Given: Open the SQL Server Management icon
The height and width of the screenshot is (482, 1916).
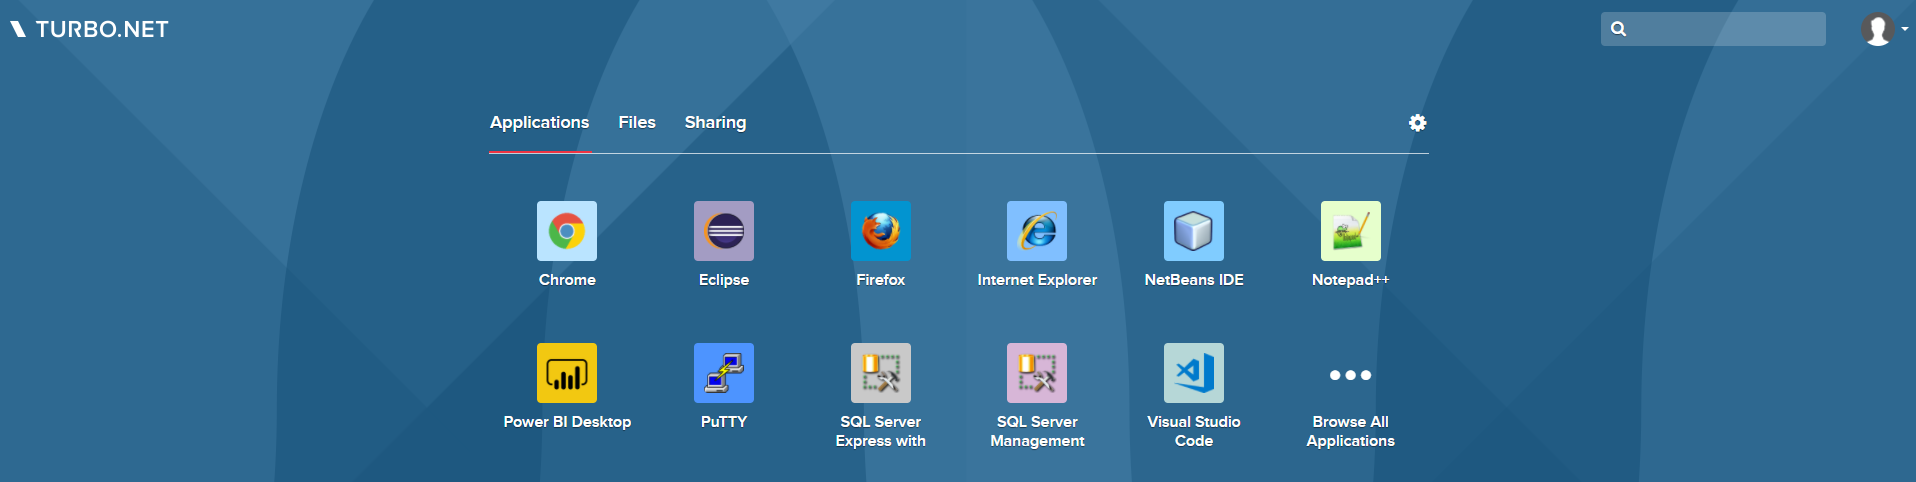Looking at the screenshot, I should [x=1037, y=373].
